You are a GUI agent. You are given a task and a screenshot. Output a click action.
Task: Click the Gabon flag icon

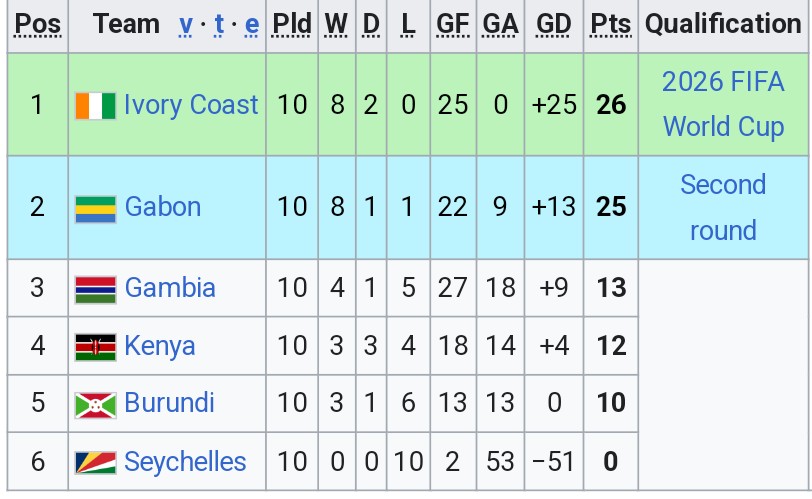click(x=95, y=208)
